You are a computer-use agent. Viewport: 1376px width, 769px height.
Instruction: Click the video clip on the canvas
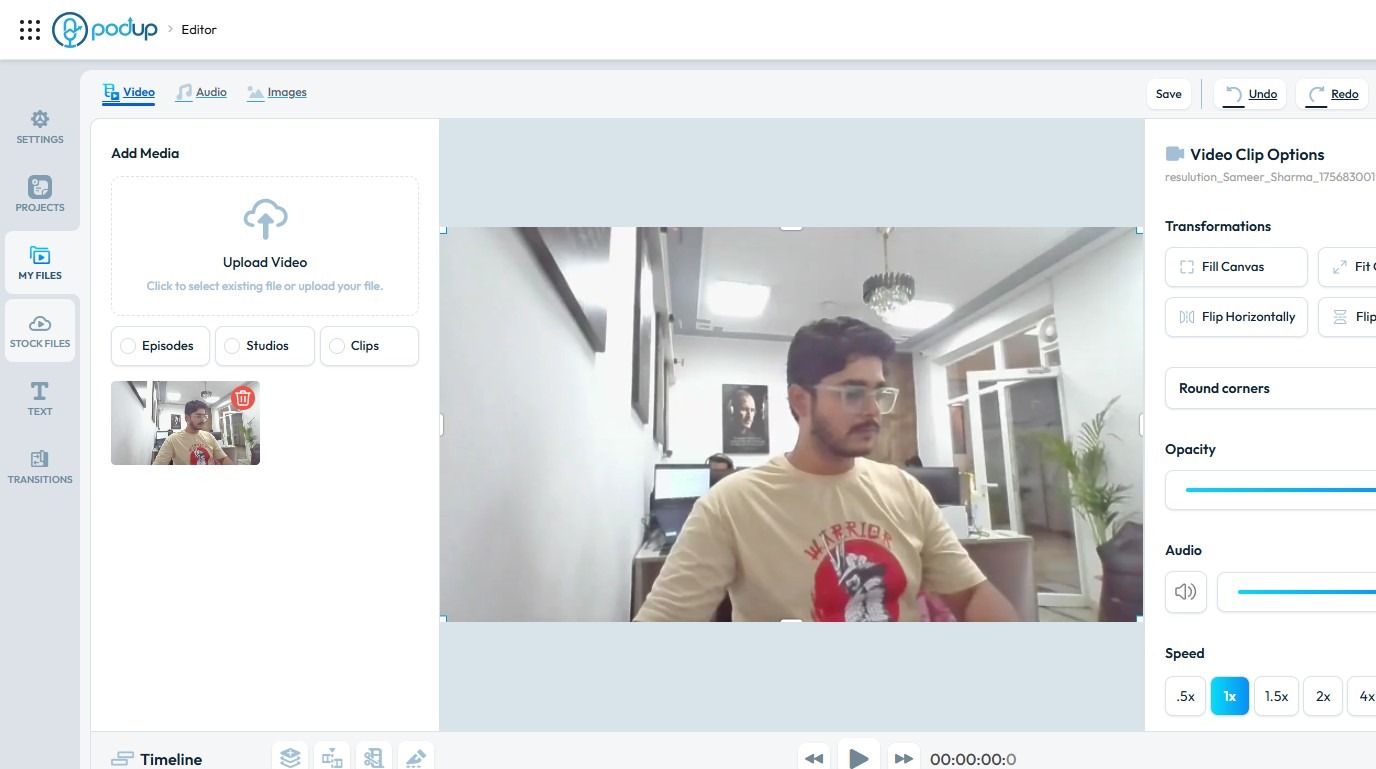point(791,424)
